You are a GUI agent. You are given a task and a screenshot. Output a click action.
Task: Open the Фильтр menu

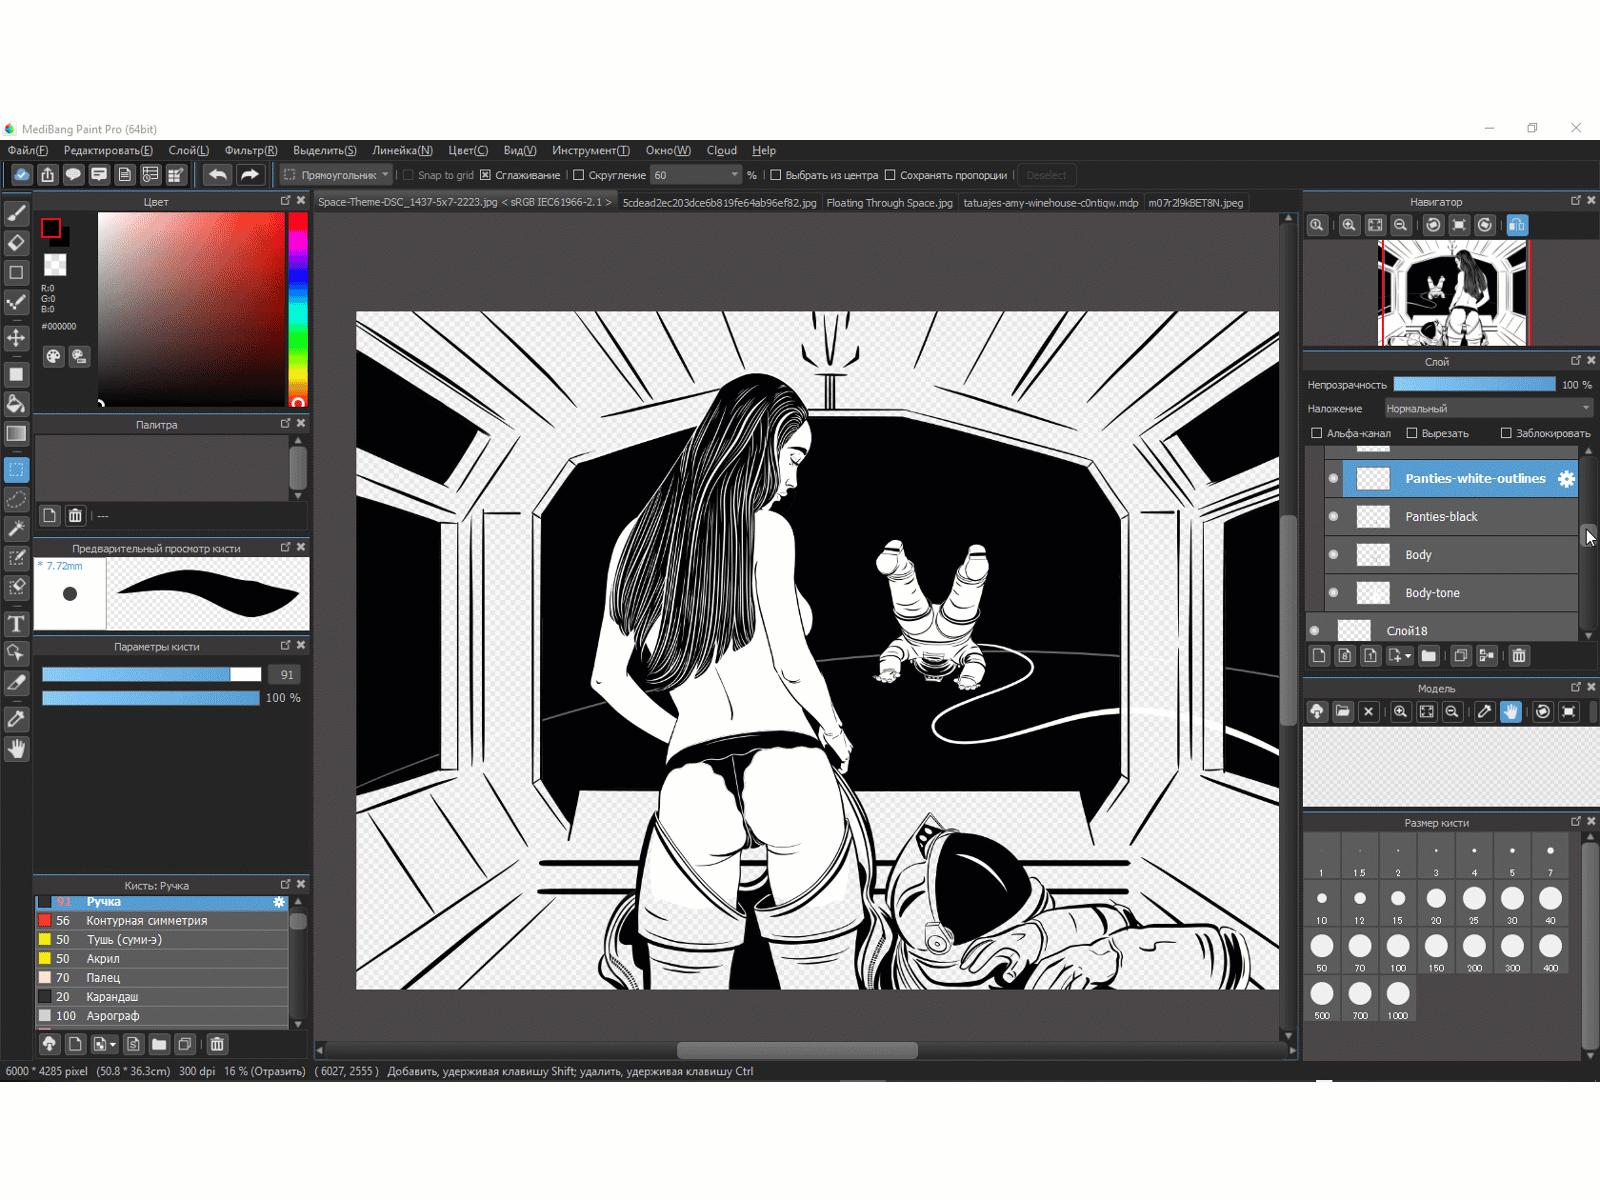point(251,150)
